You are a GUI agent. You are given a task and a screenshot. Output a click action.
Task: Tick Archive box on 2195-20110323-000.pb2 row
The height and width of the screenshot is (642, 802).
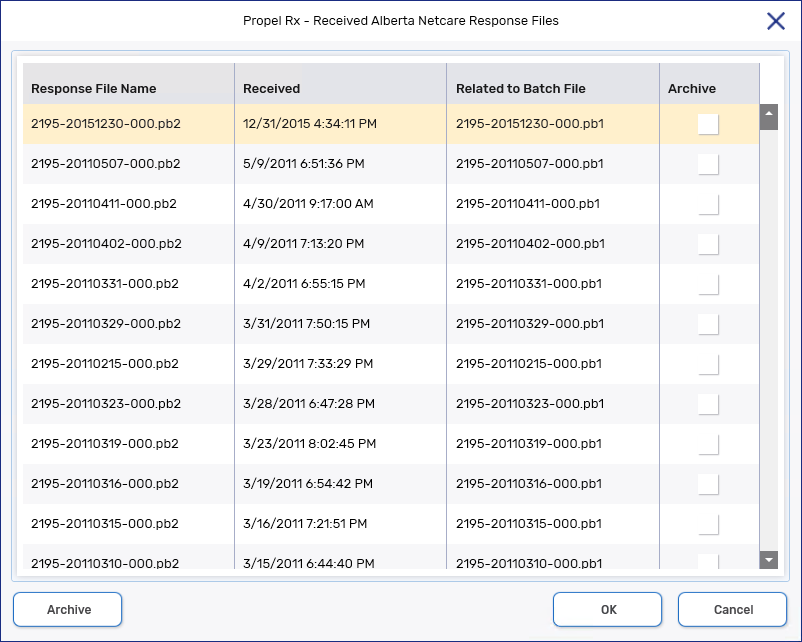[x=708, y=404]
